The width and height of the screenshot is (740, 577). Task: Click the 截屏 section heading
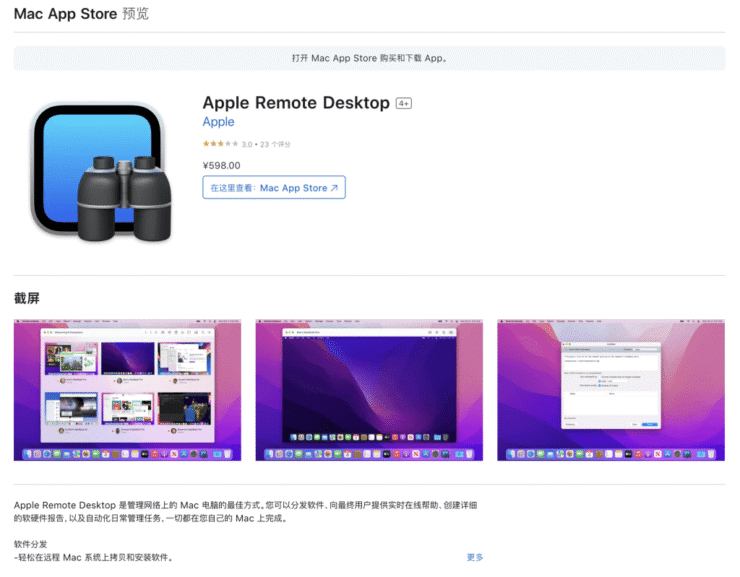click(26, 298)
